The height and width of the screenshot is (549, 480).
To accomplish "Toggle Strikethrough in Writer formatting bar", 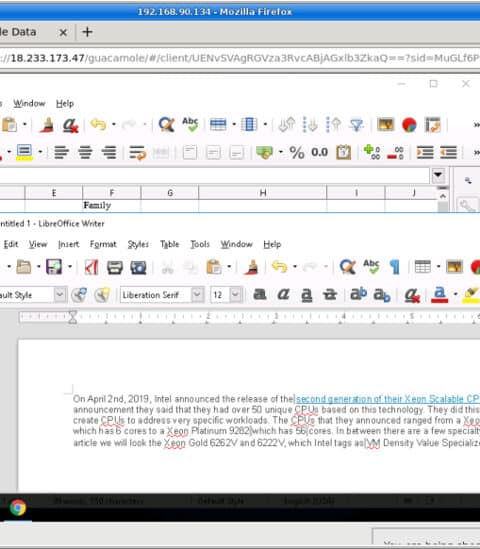I will 330,295.
